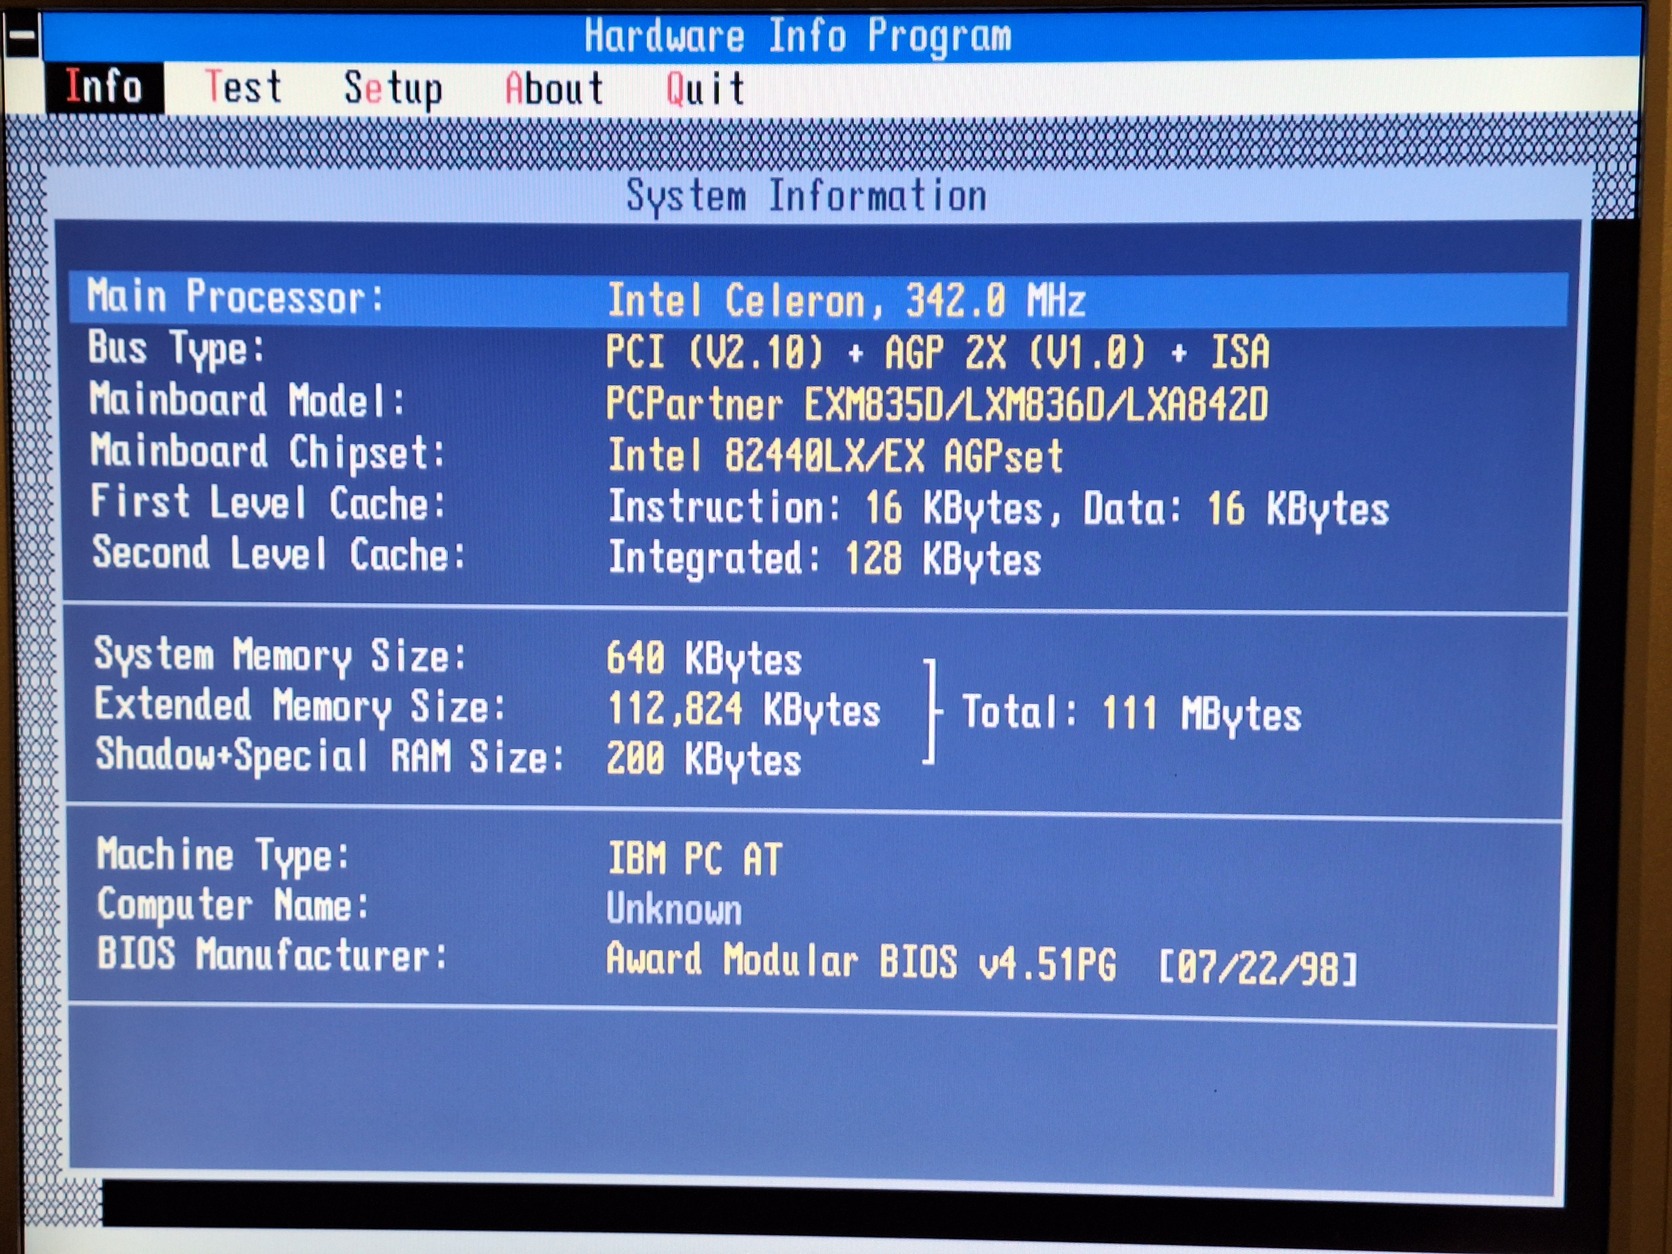This screenshot has height=1254, width=1672.
Task: Click the 'Computer Name:' label
Action: [x=233, y=905]
